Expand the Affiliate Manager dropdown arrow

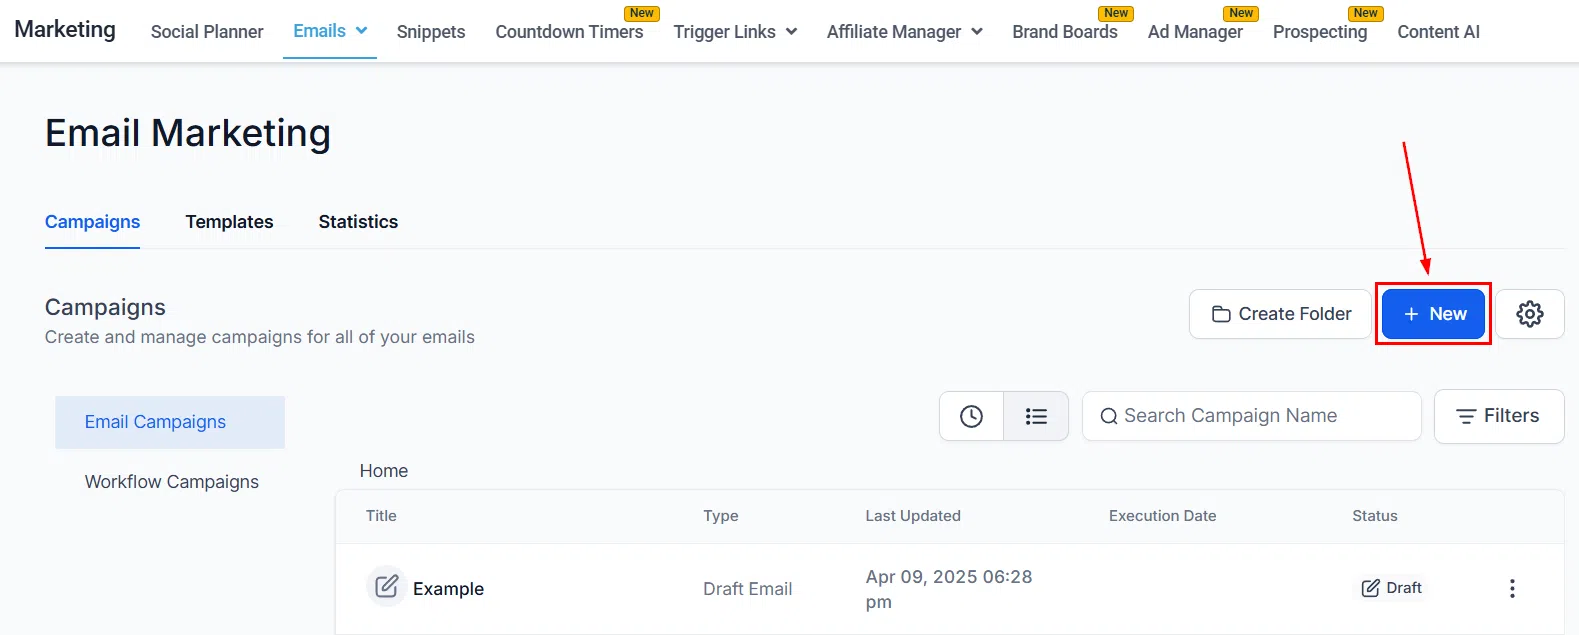pyautogui.click(x=976, y=32)
